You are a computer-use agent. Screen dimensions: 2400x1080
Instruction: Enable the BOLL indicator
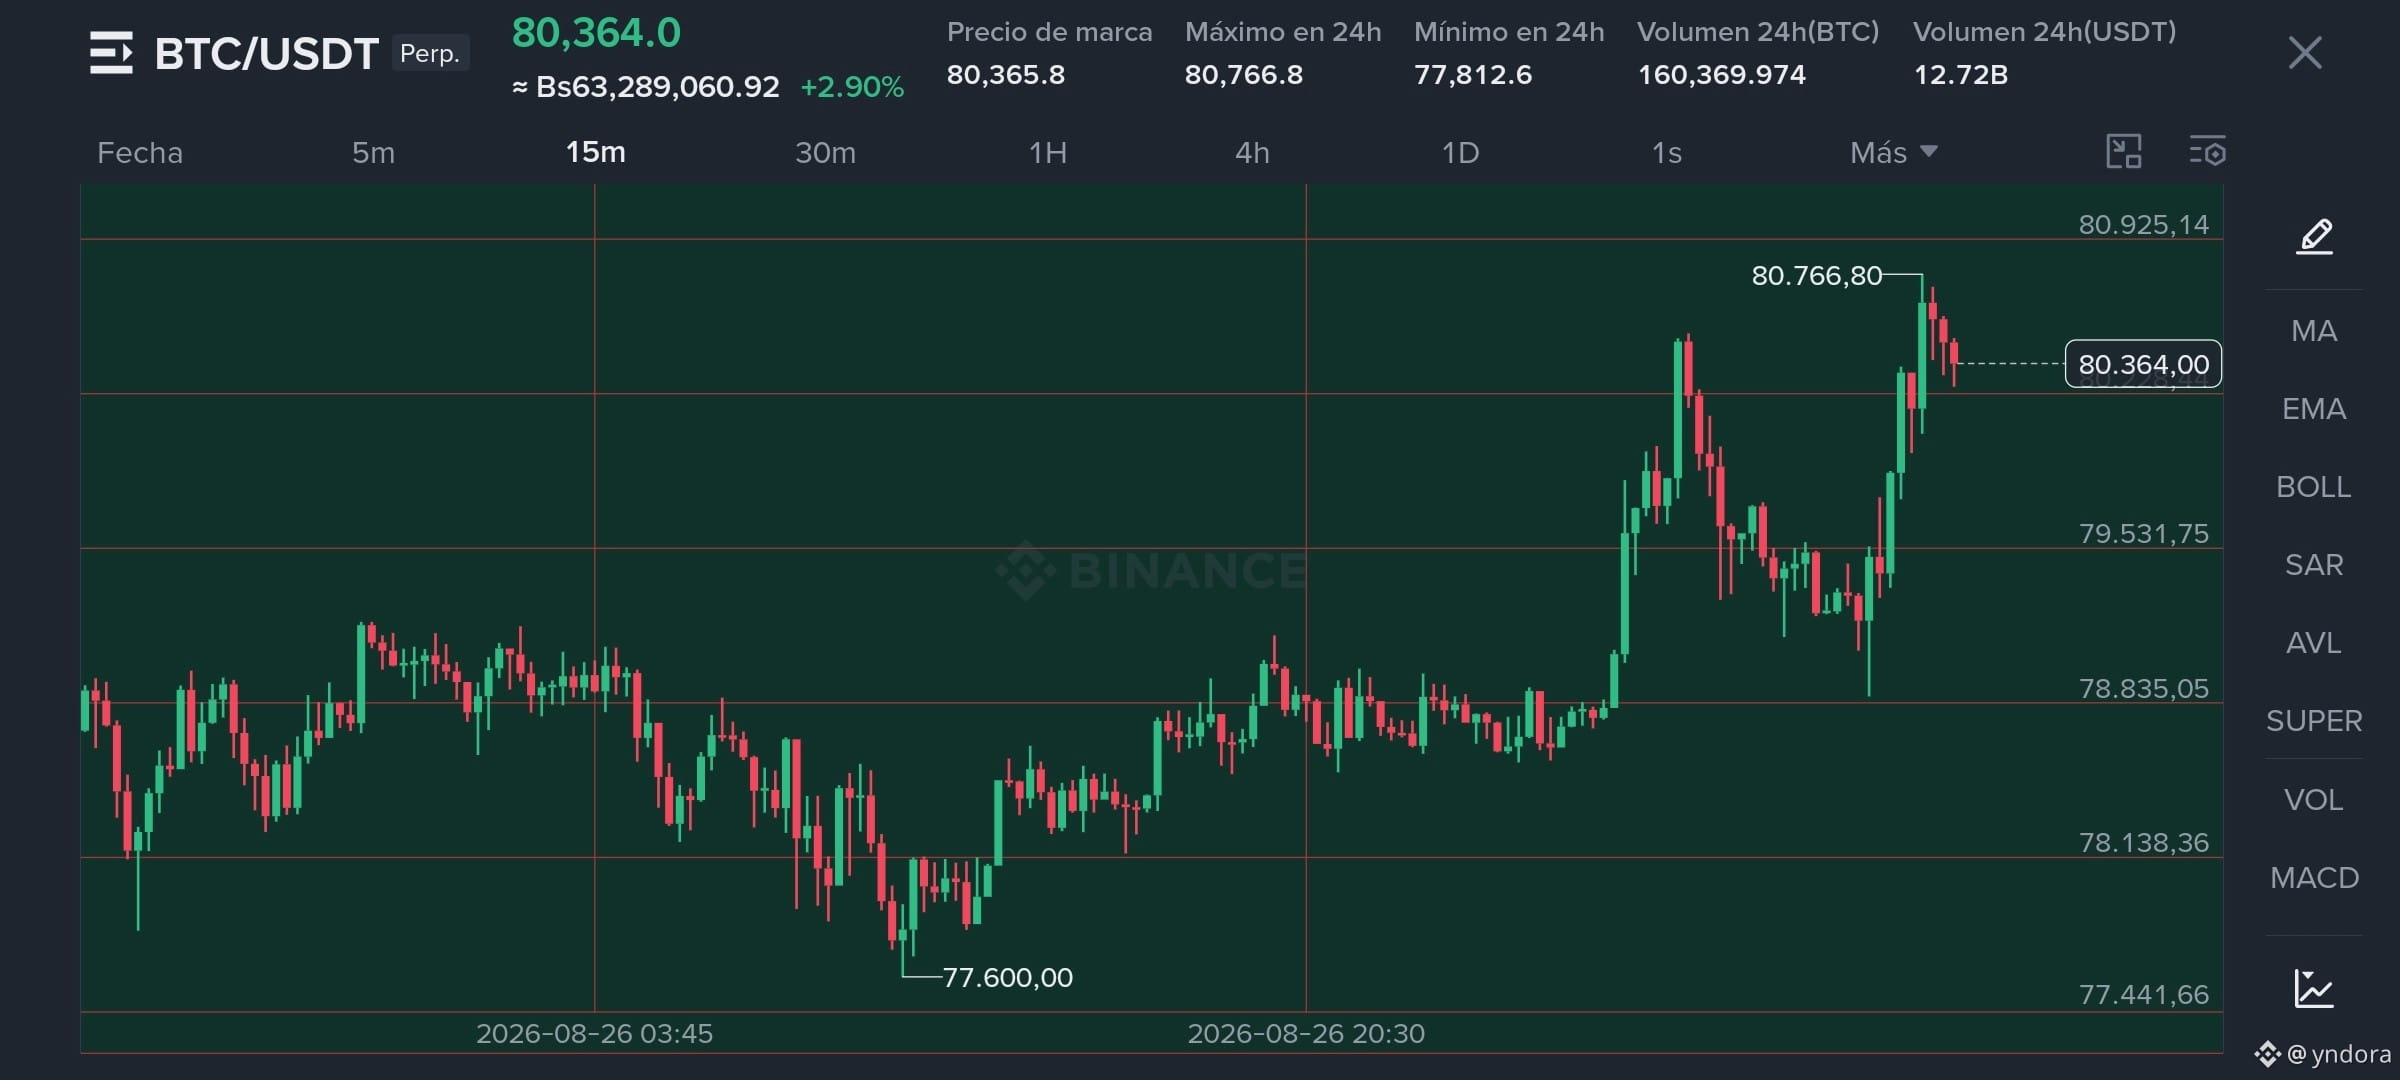tap(2314, 487)
